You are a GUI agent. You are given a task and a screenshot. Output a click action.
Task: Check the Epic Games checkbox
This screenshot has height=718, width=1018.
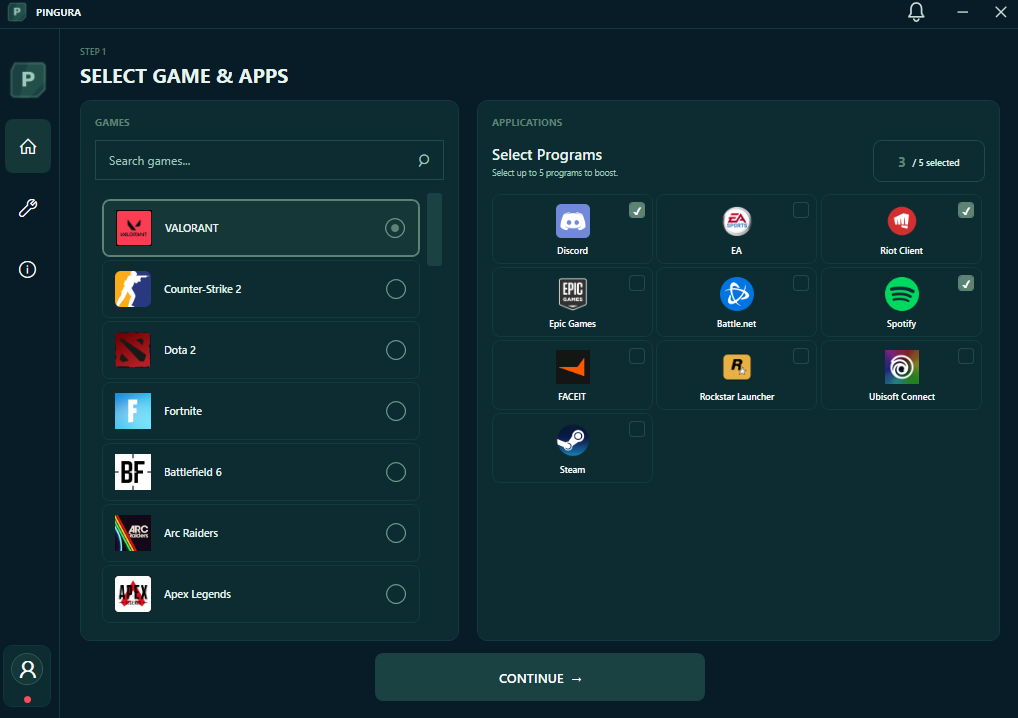click(637, 283)
